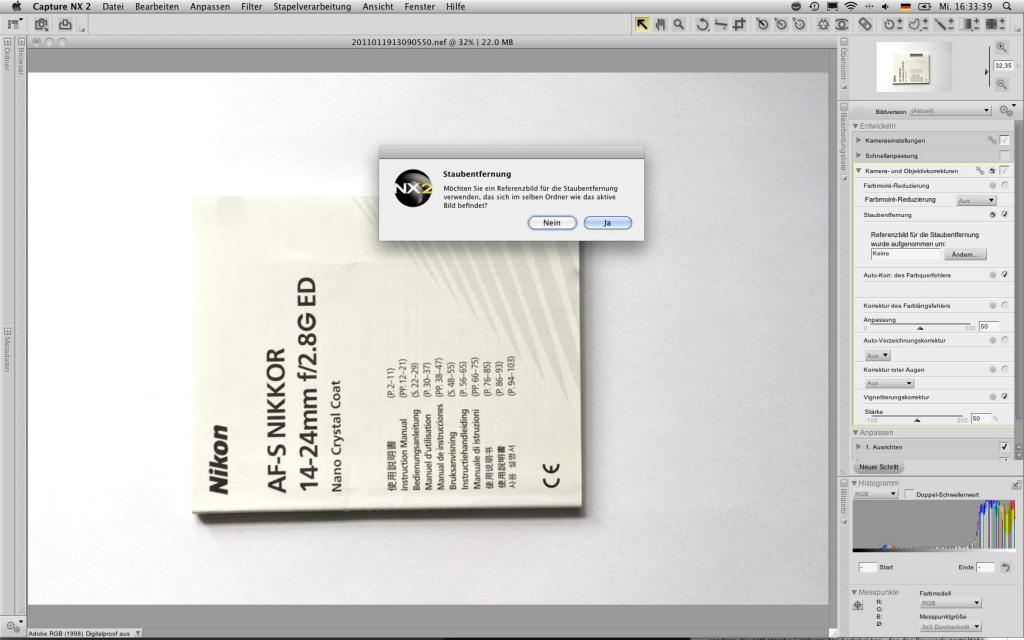
Task: Open the Anpassen menu
Action: point(210,7)
